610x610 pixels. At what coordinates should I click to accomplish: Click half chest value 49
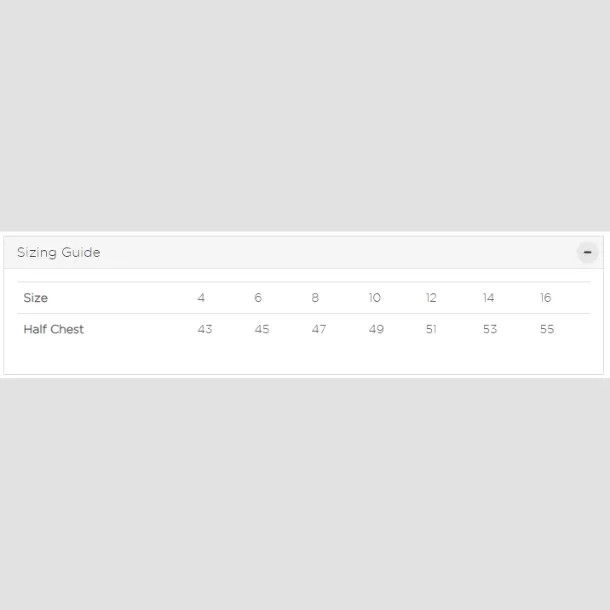(x=376, y=329)
